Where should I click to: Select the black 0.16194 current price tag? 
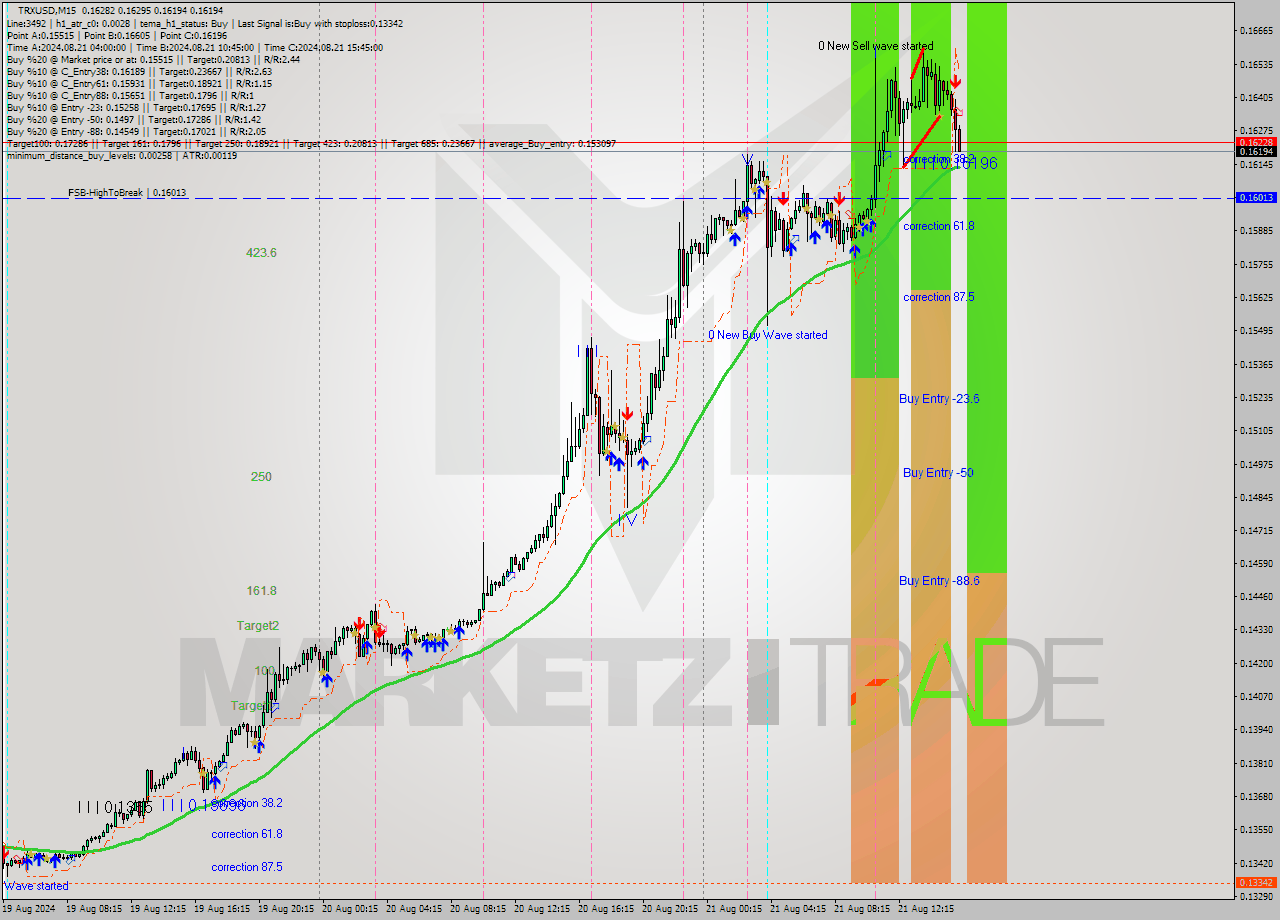click(1256, 152)
